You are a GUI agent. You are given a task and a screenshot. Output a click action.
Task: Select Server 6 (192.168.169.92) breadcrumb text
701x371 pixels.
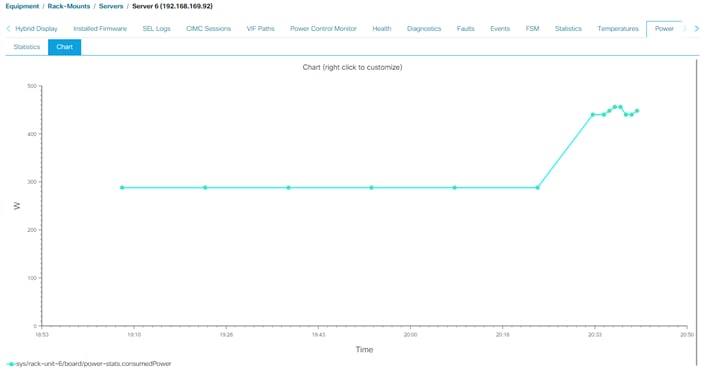(x=172, y=6)
